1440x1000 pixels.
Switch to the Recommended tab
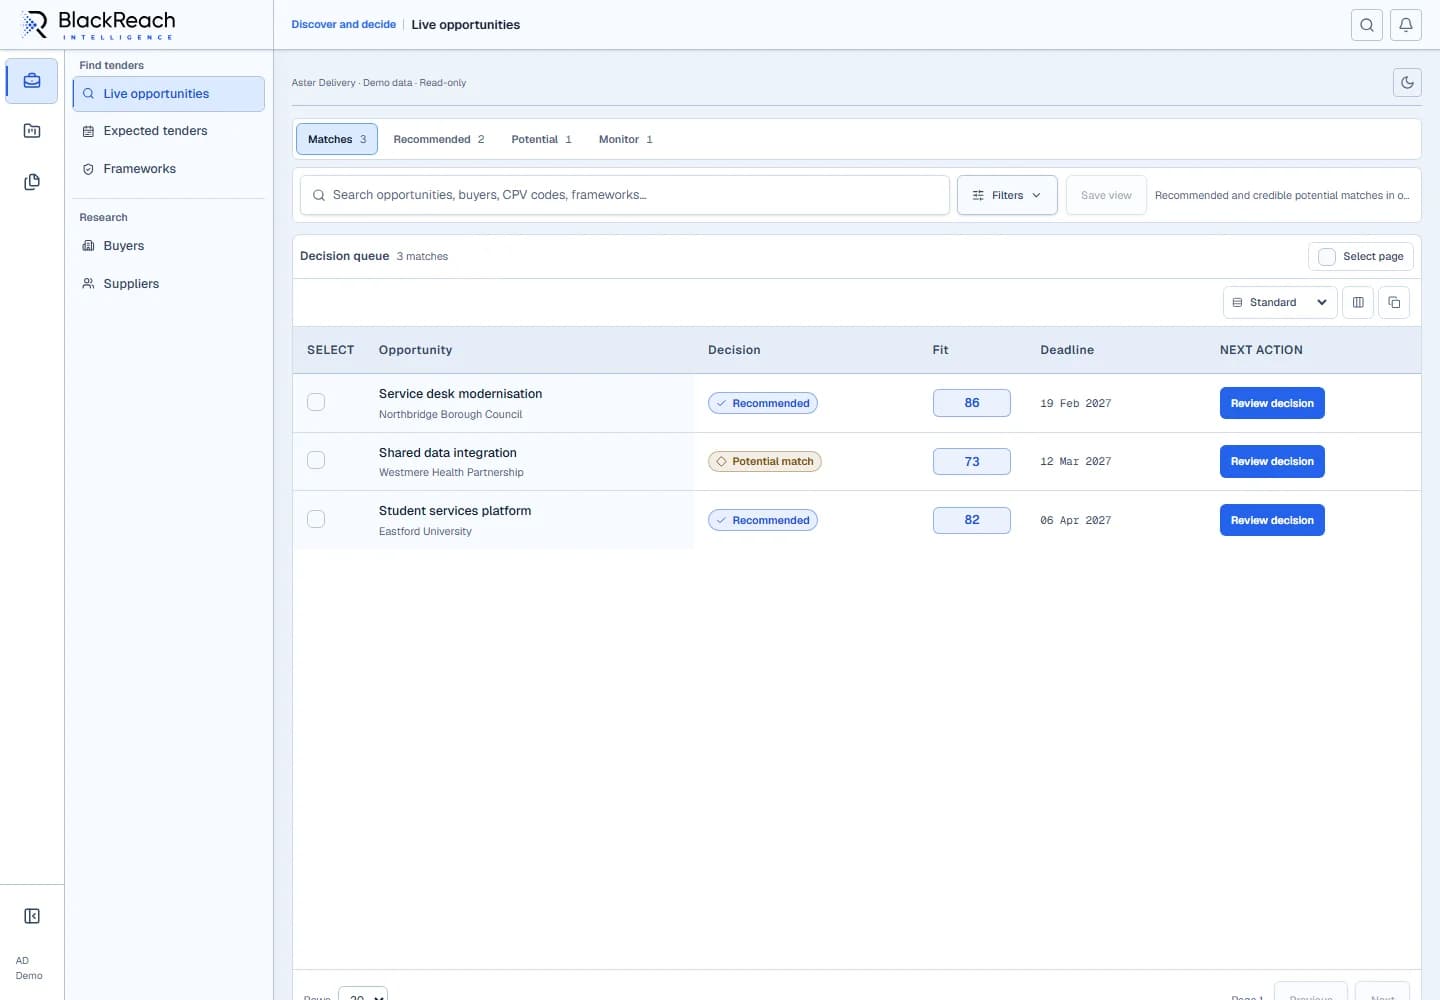(x=439, y=139)
